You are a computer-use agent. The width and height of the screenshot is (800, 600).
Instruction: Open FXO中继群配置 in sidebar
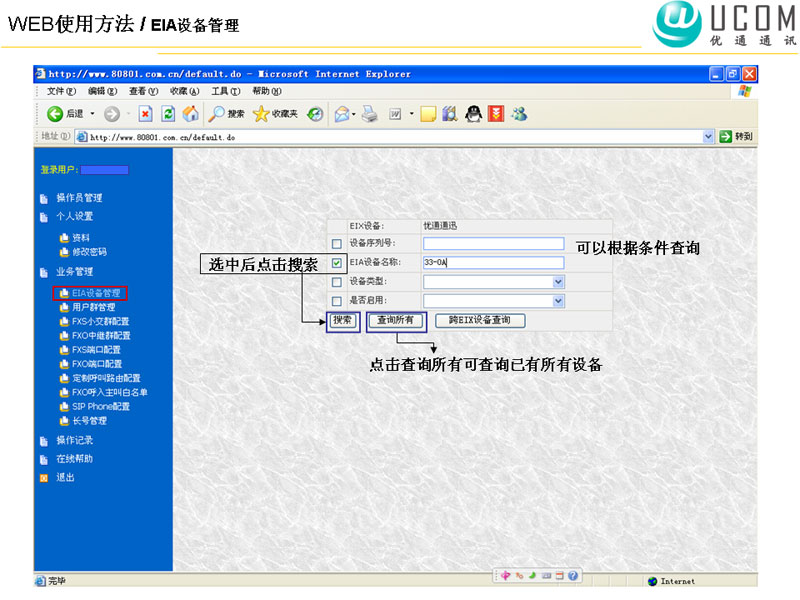pyautogui.click(x=101, y=336)
